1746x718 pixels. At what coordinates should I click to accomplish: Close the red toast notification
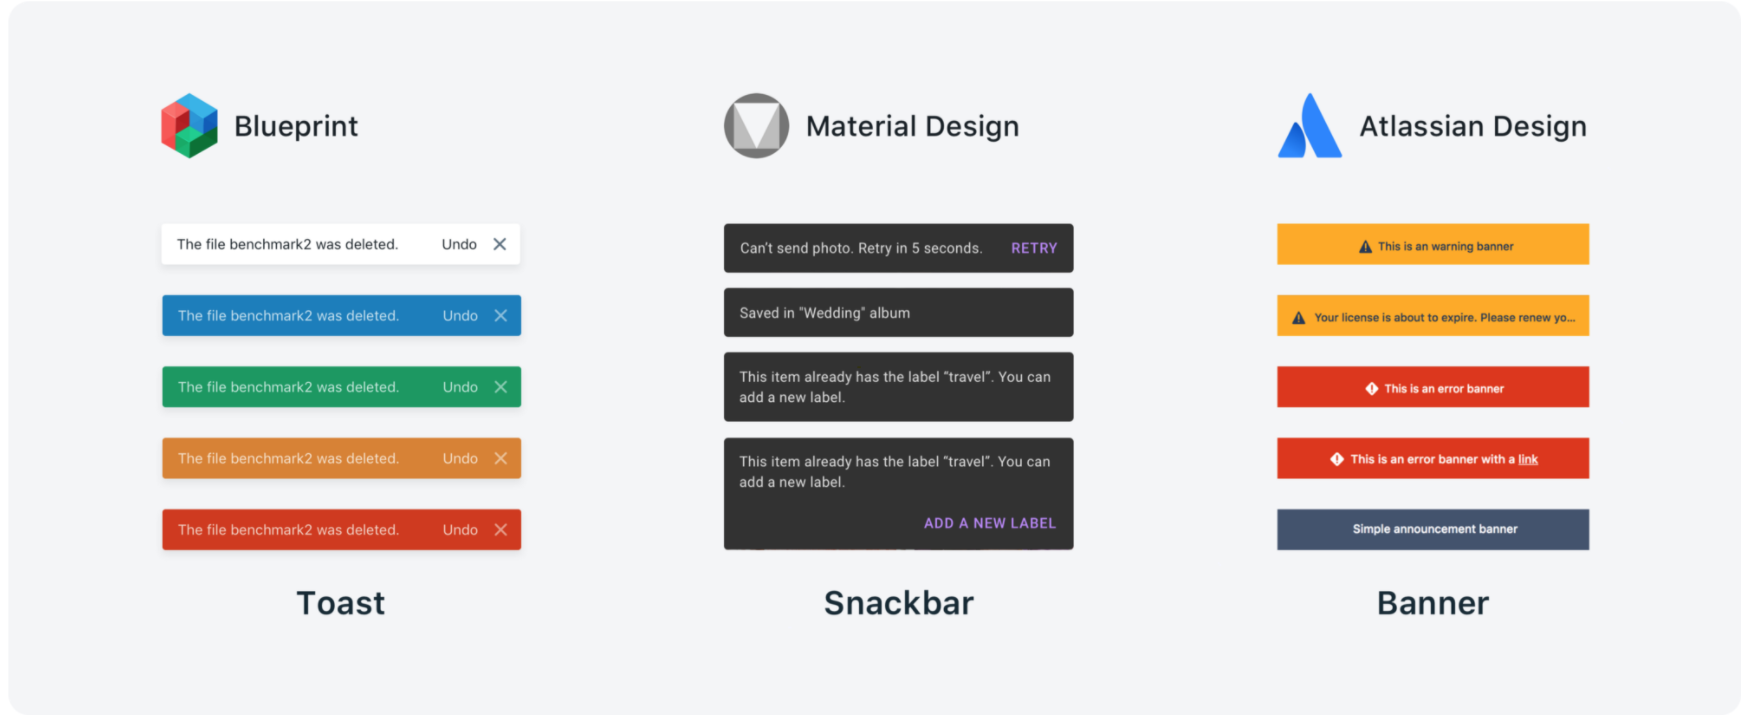tap(501, 530)
